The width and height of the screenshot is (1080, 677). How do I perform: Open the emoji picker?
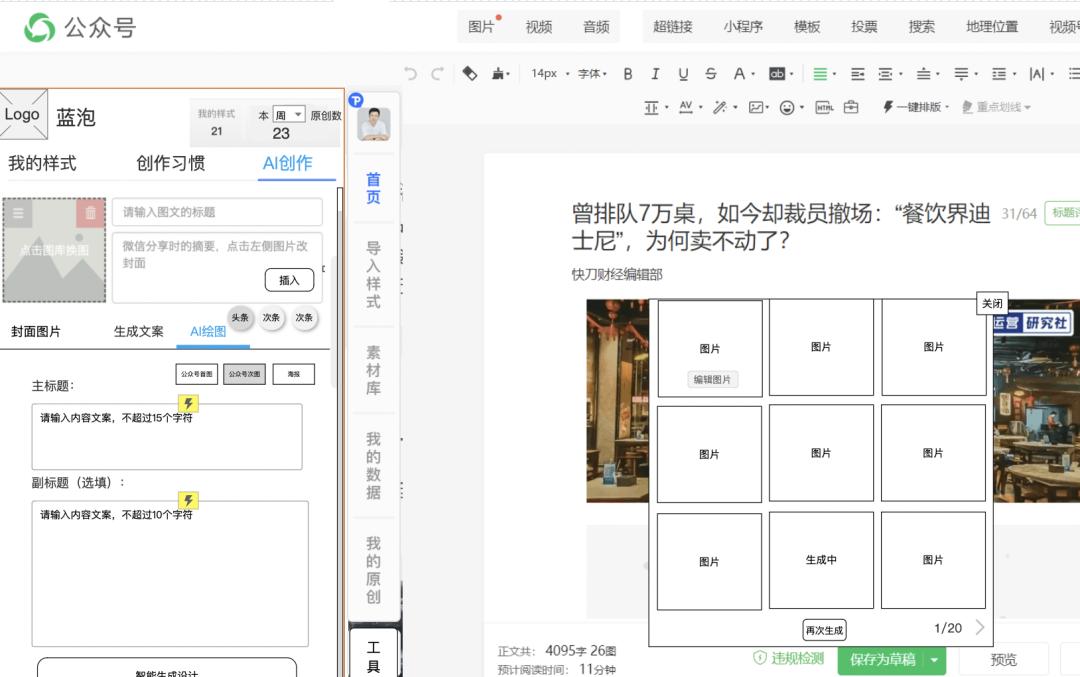(x=787, y=107)
